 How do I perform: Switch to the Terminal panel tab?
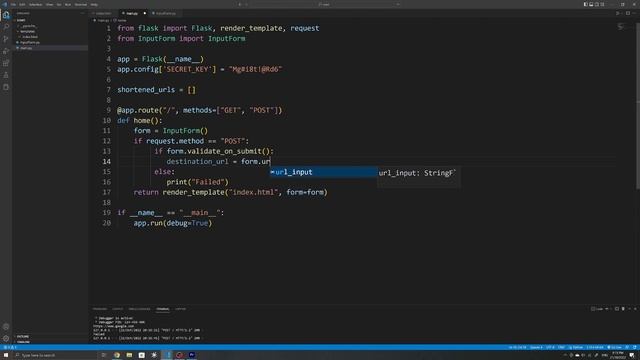162,309
